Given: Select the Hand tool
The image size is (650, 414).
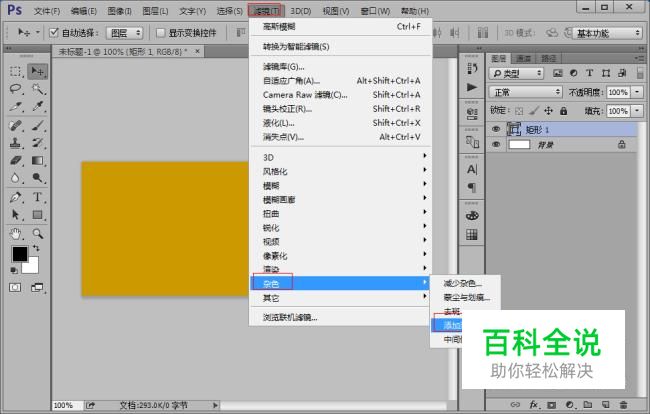Looking at the screenshot, I should pos(15,233).
